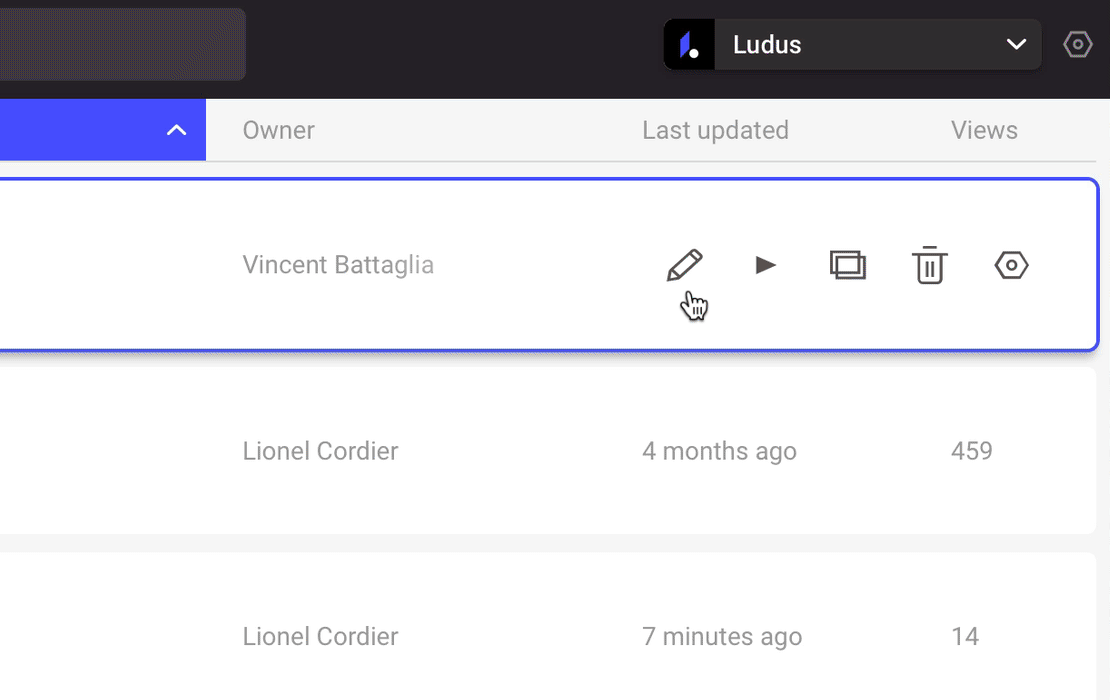The height and width of the screenshot is (700, 1110).
Task: Click the 14 views count
Action: point(965,637)
